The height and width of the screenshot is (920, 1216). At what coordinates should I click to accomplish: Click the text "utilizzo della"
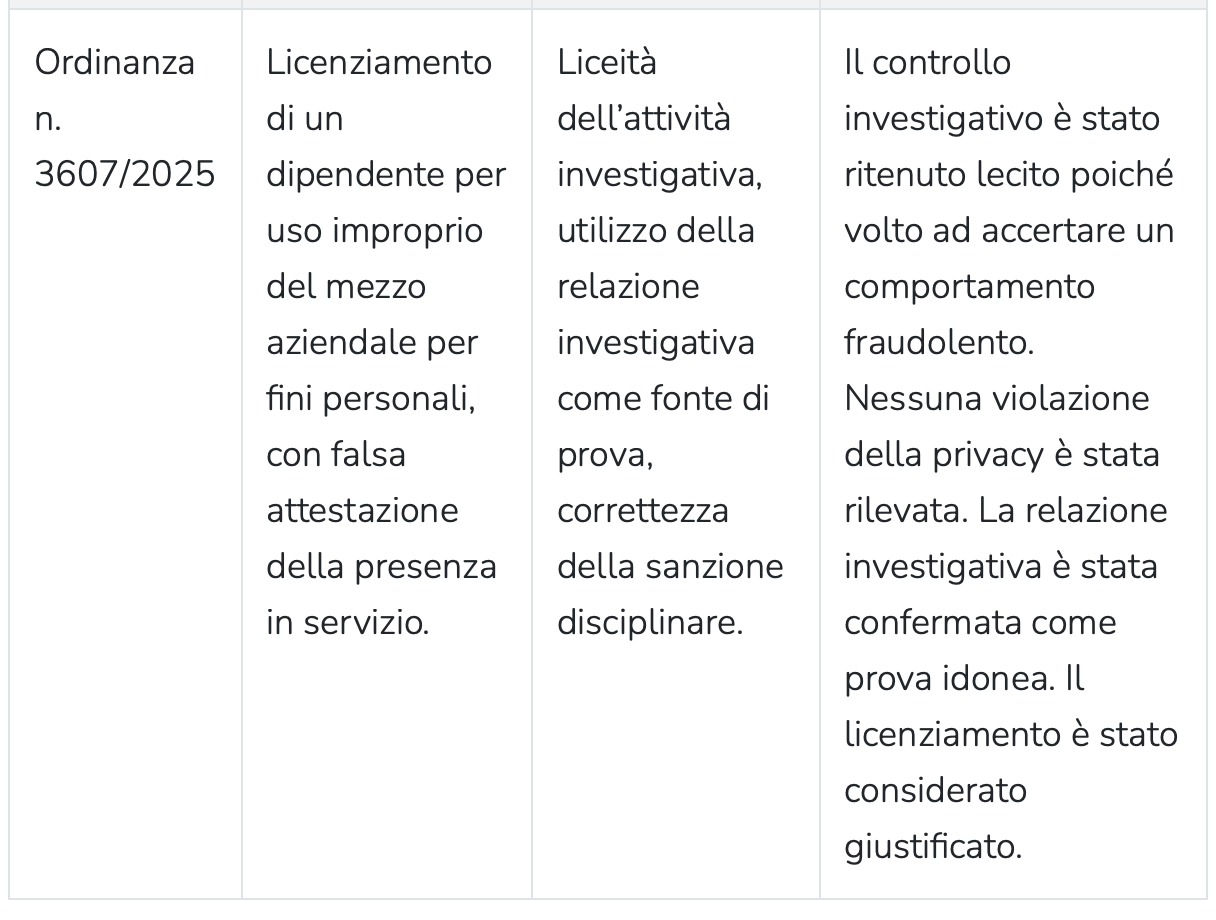tap(655, 231)
